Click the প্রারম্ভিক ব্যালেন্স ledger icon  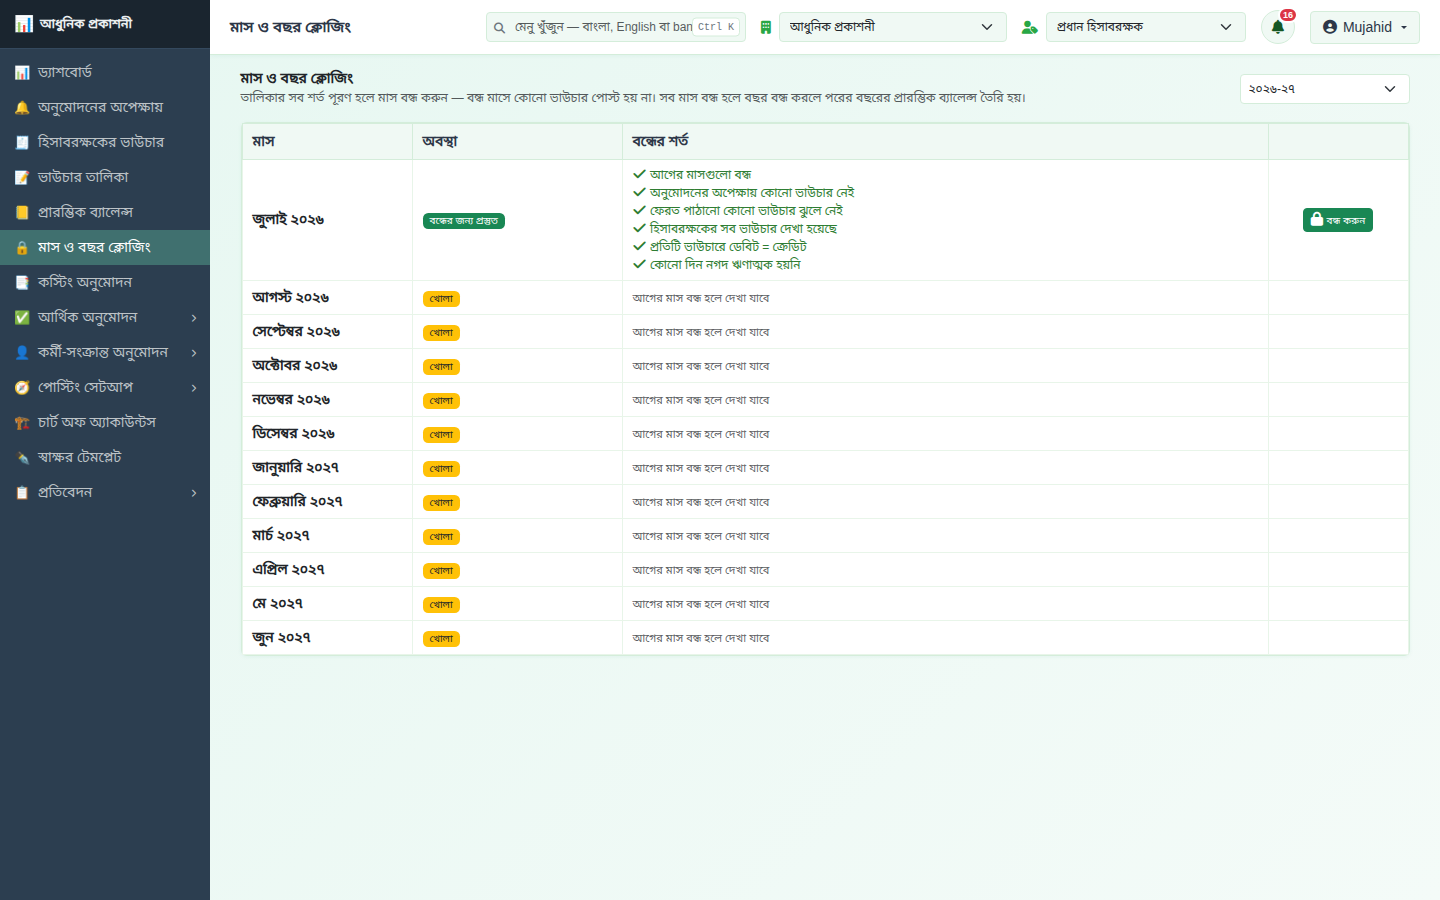coord(22,212)
